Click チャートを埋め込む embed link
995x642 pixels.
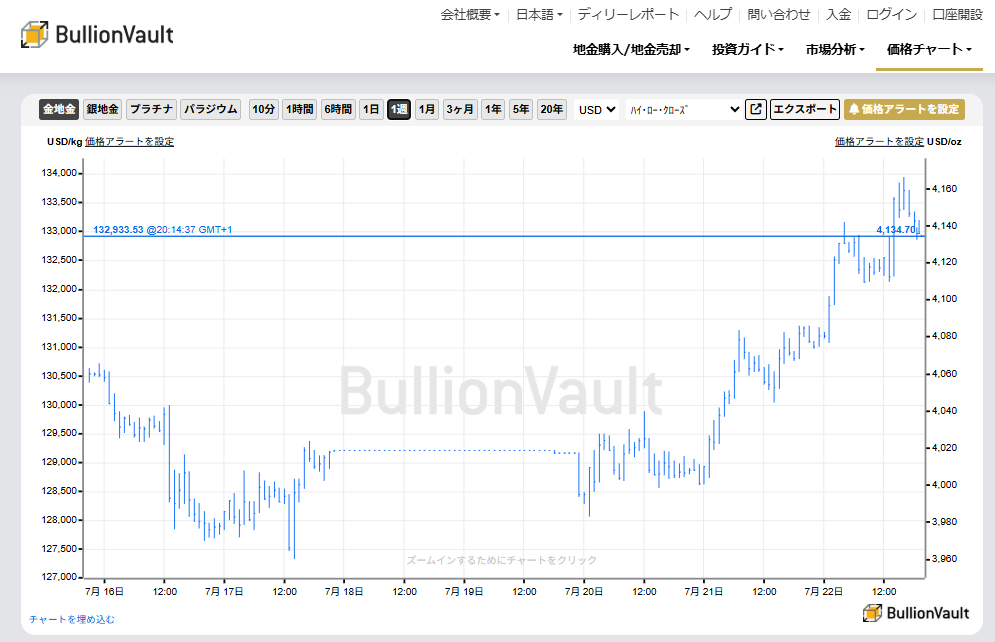[x=72, y=619]
